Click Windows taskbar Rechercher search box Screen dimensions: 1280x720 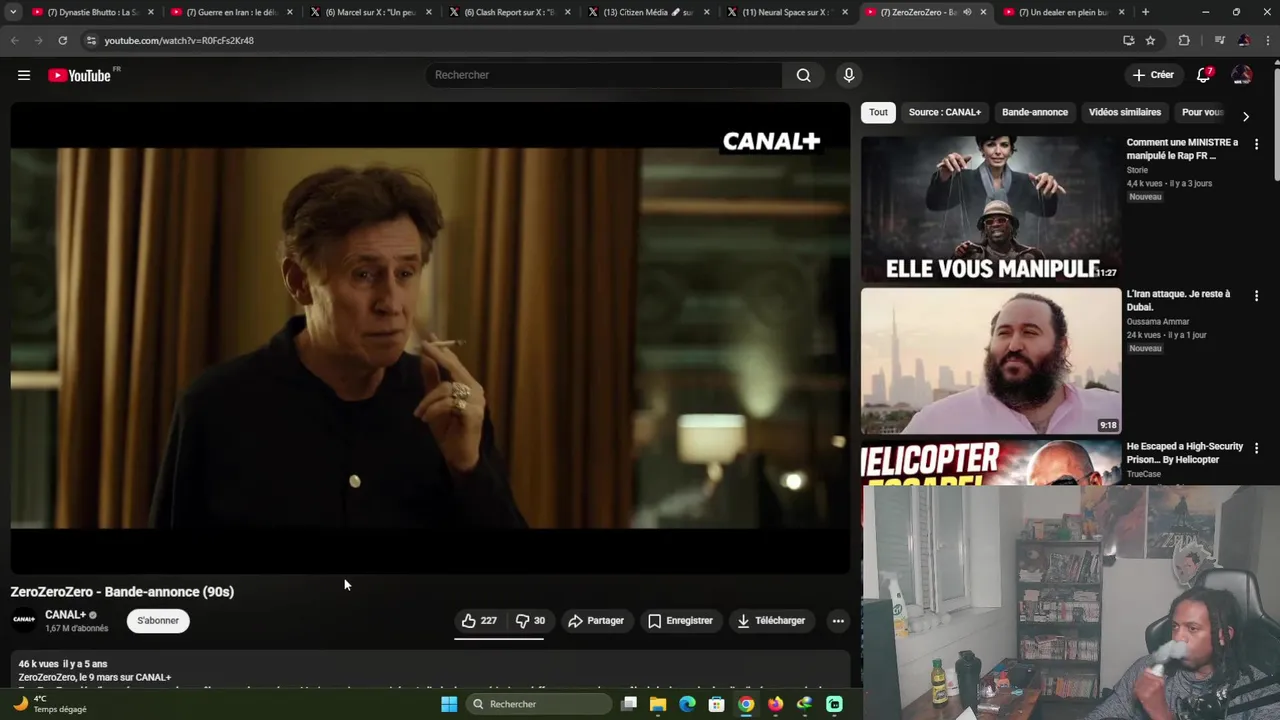point(540,704)
